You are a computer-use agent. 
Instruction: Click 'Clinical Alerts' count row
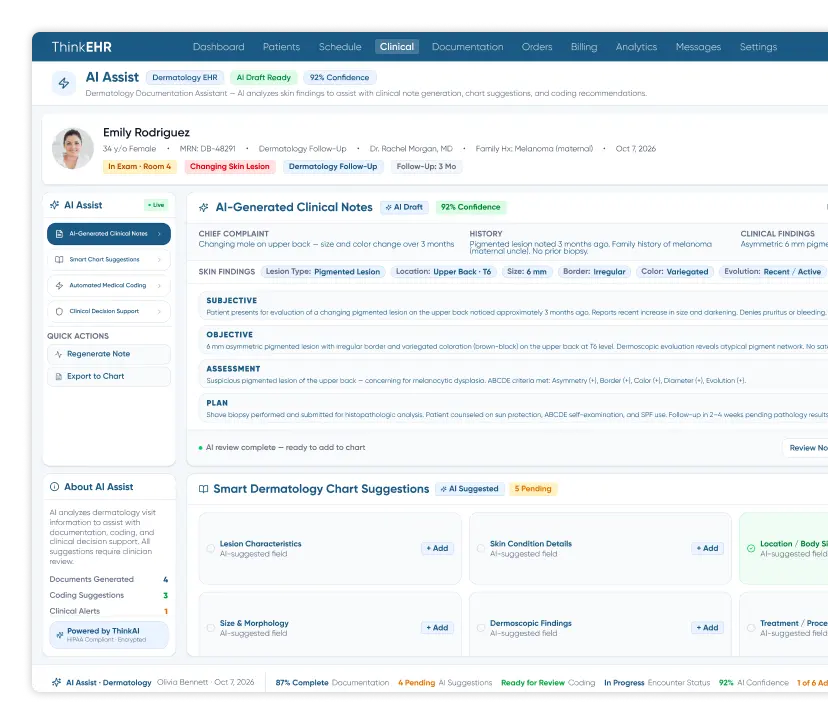(x=109, y=611)
